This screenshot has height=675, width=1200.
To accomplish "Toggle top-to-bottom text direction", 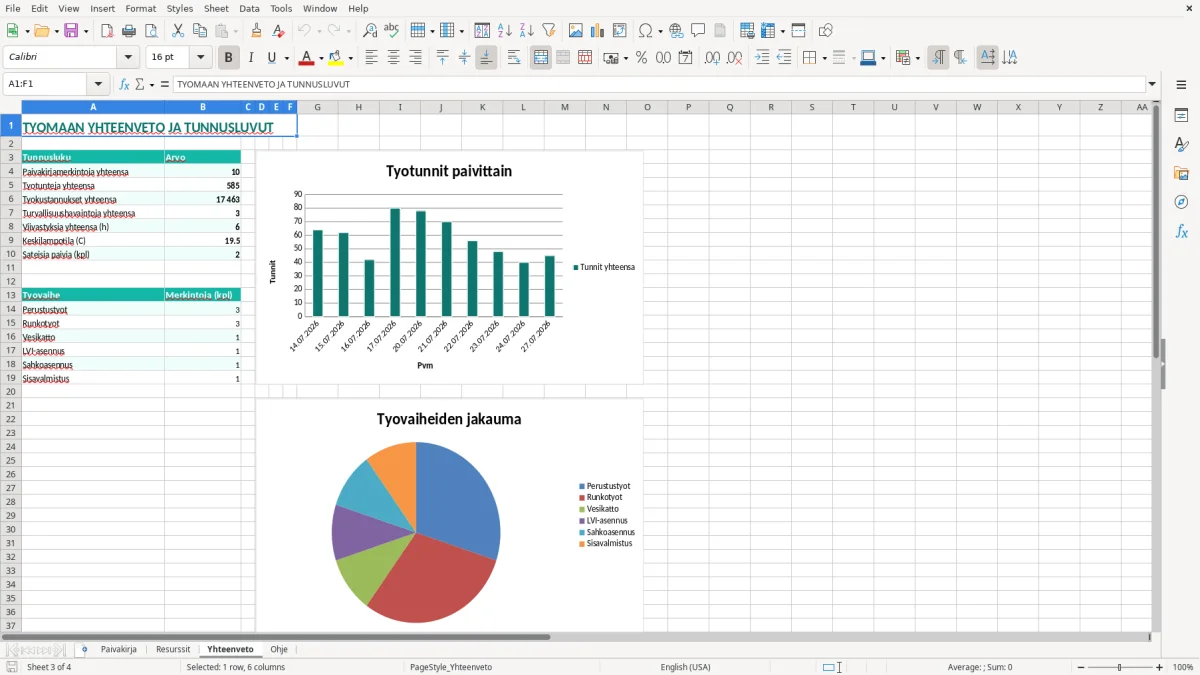I will tap(1010, 58).
